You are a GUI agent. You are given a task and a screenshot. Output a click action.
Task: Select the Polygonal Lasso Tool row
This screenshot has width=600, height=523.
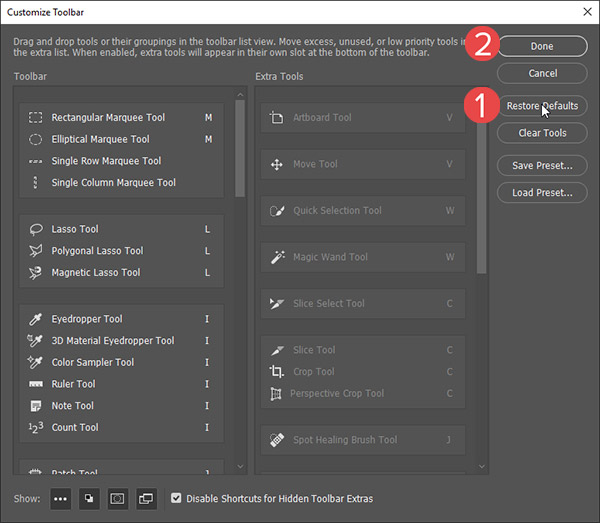(97, 251)
